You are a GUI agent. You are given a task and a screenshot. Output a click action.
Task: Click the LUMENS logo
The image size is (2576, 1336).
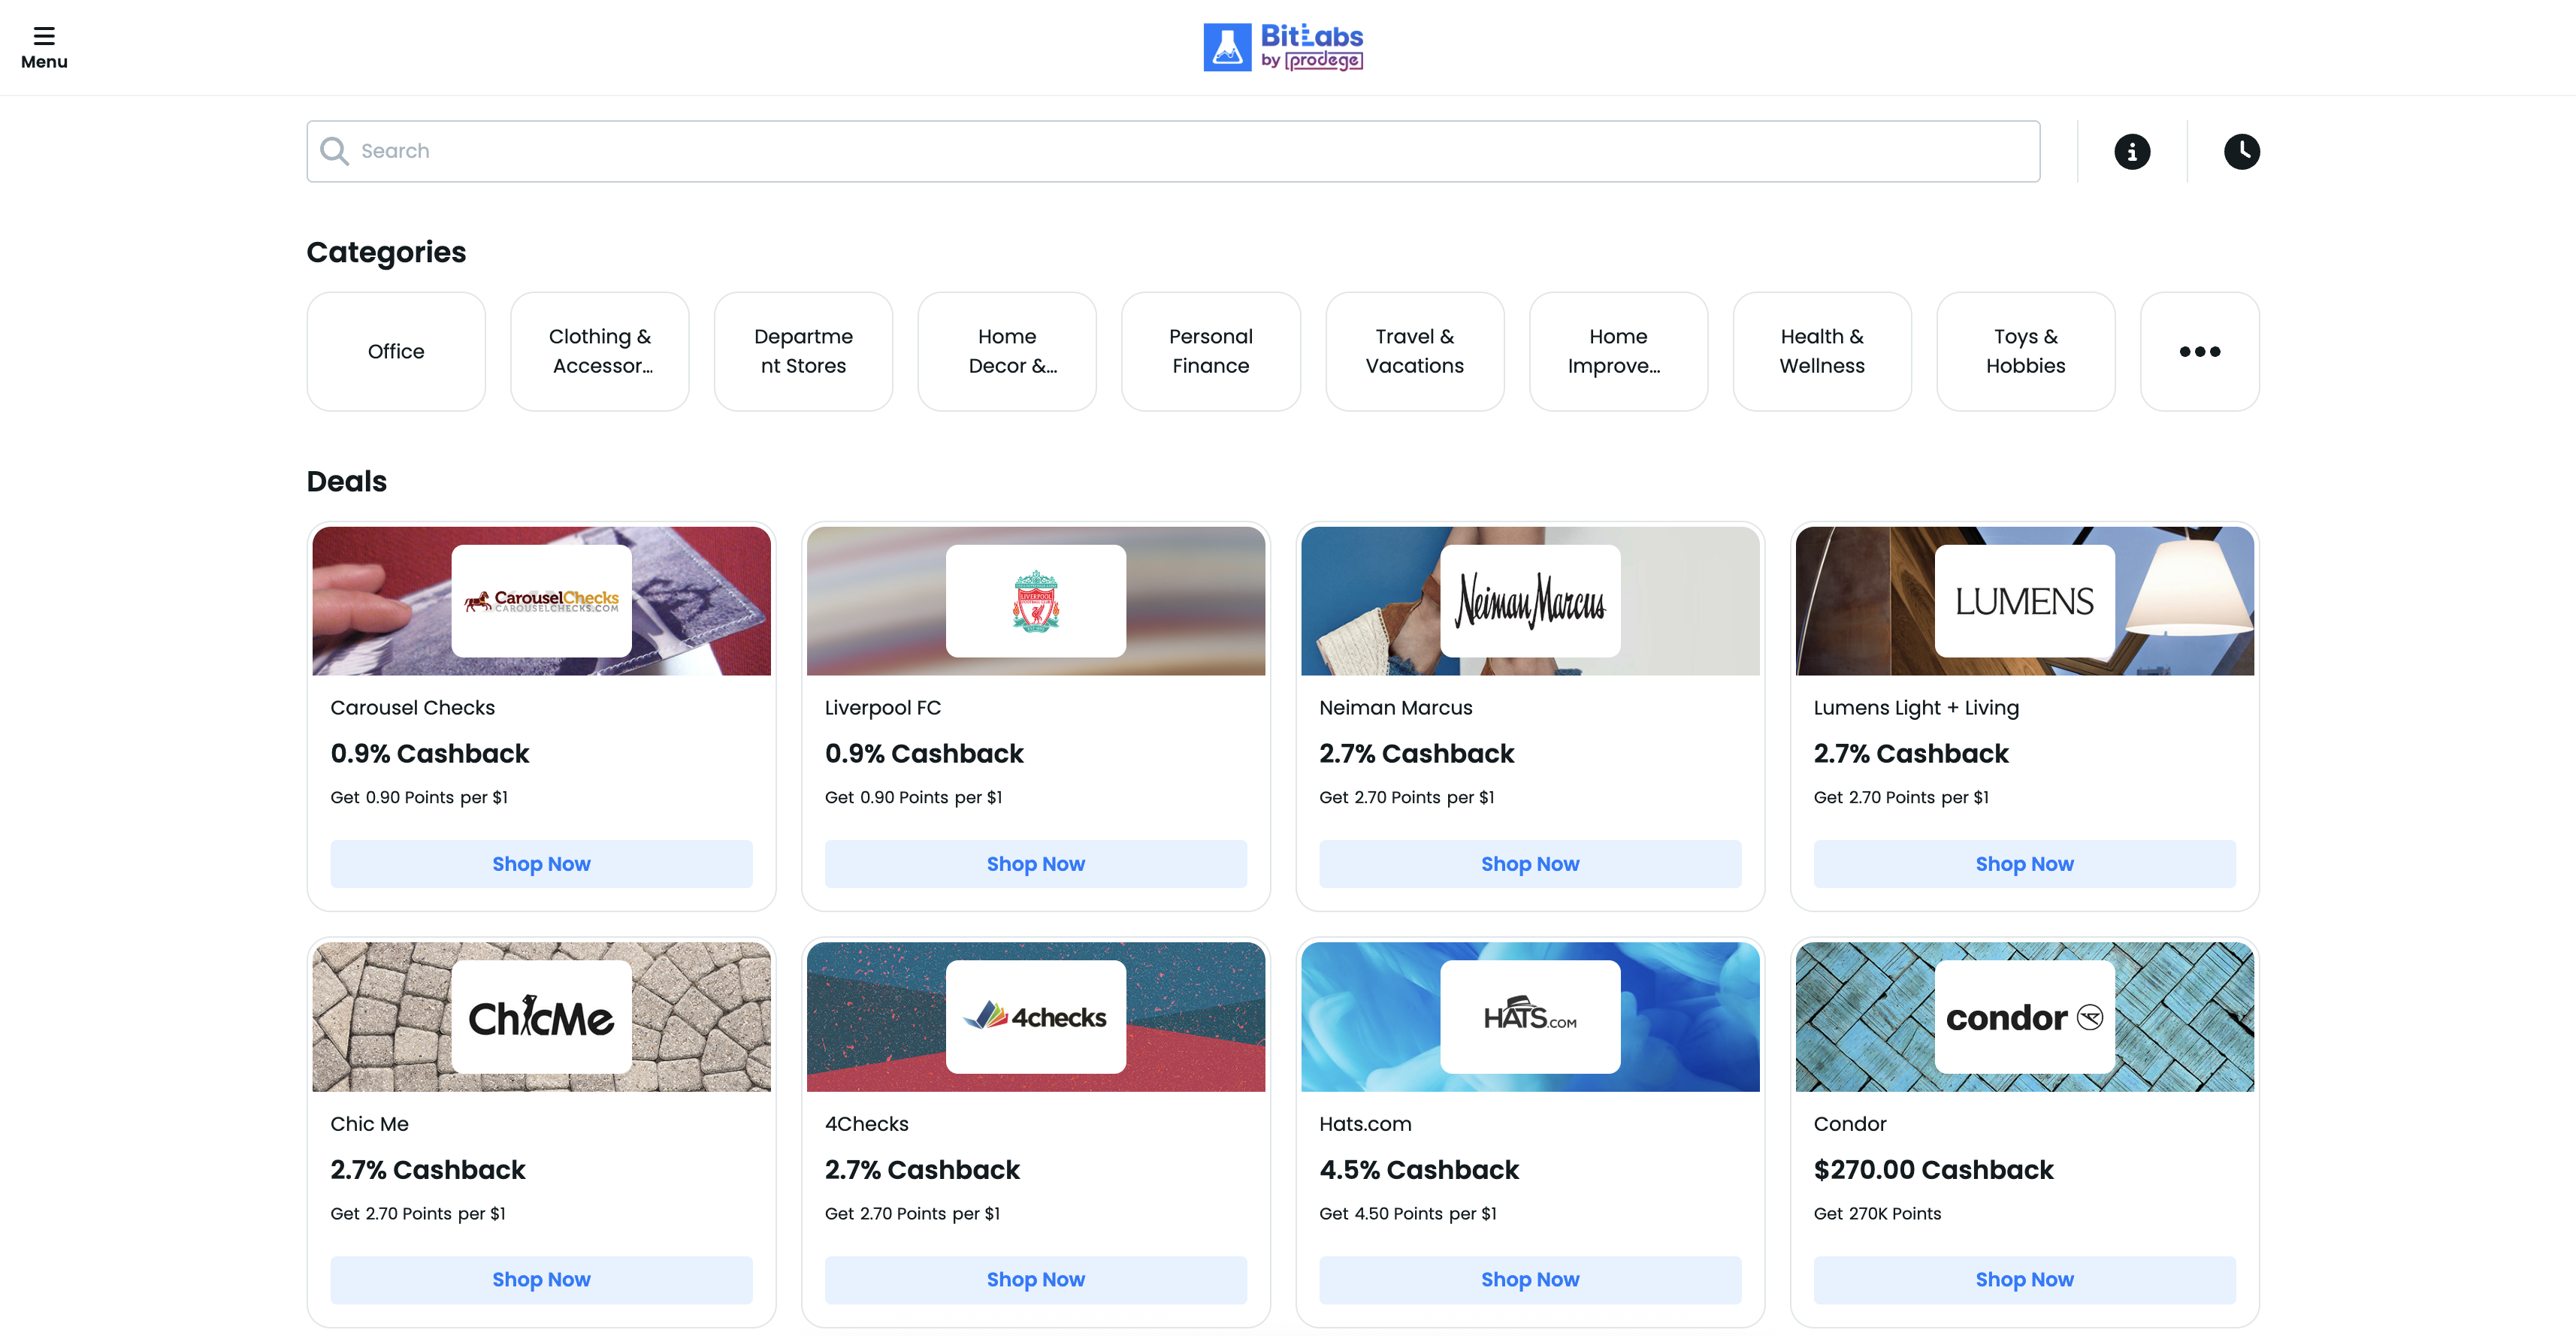point(2024,600)
